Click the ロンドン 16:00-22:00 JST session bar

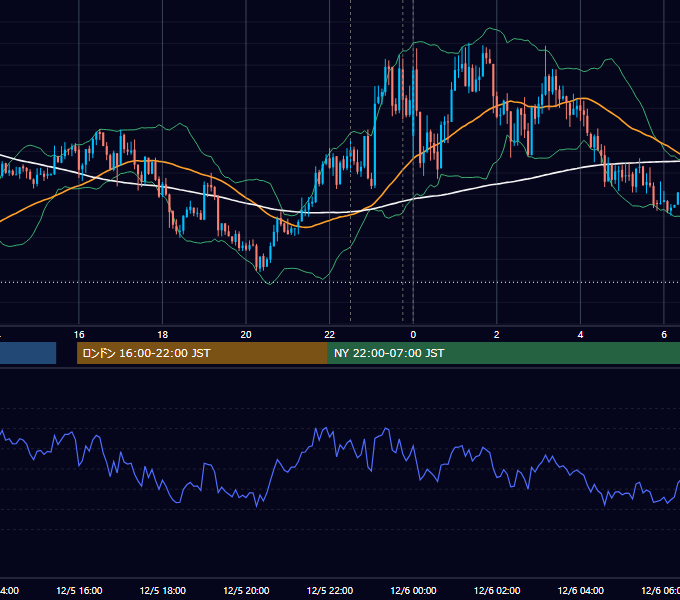202,353
